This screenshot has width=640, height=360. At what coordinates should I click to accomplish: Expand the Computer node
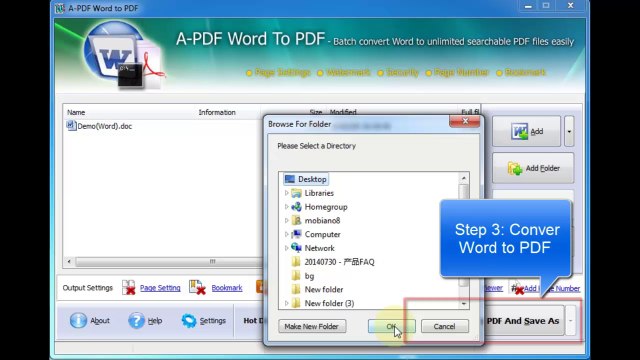pos(286,234)
